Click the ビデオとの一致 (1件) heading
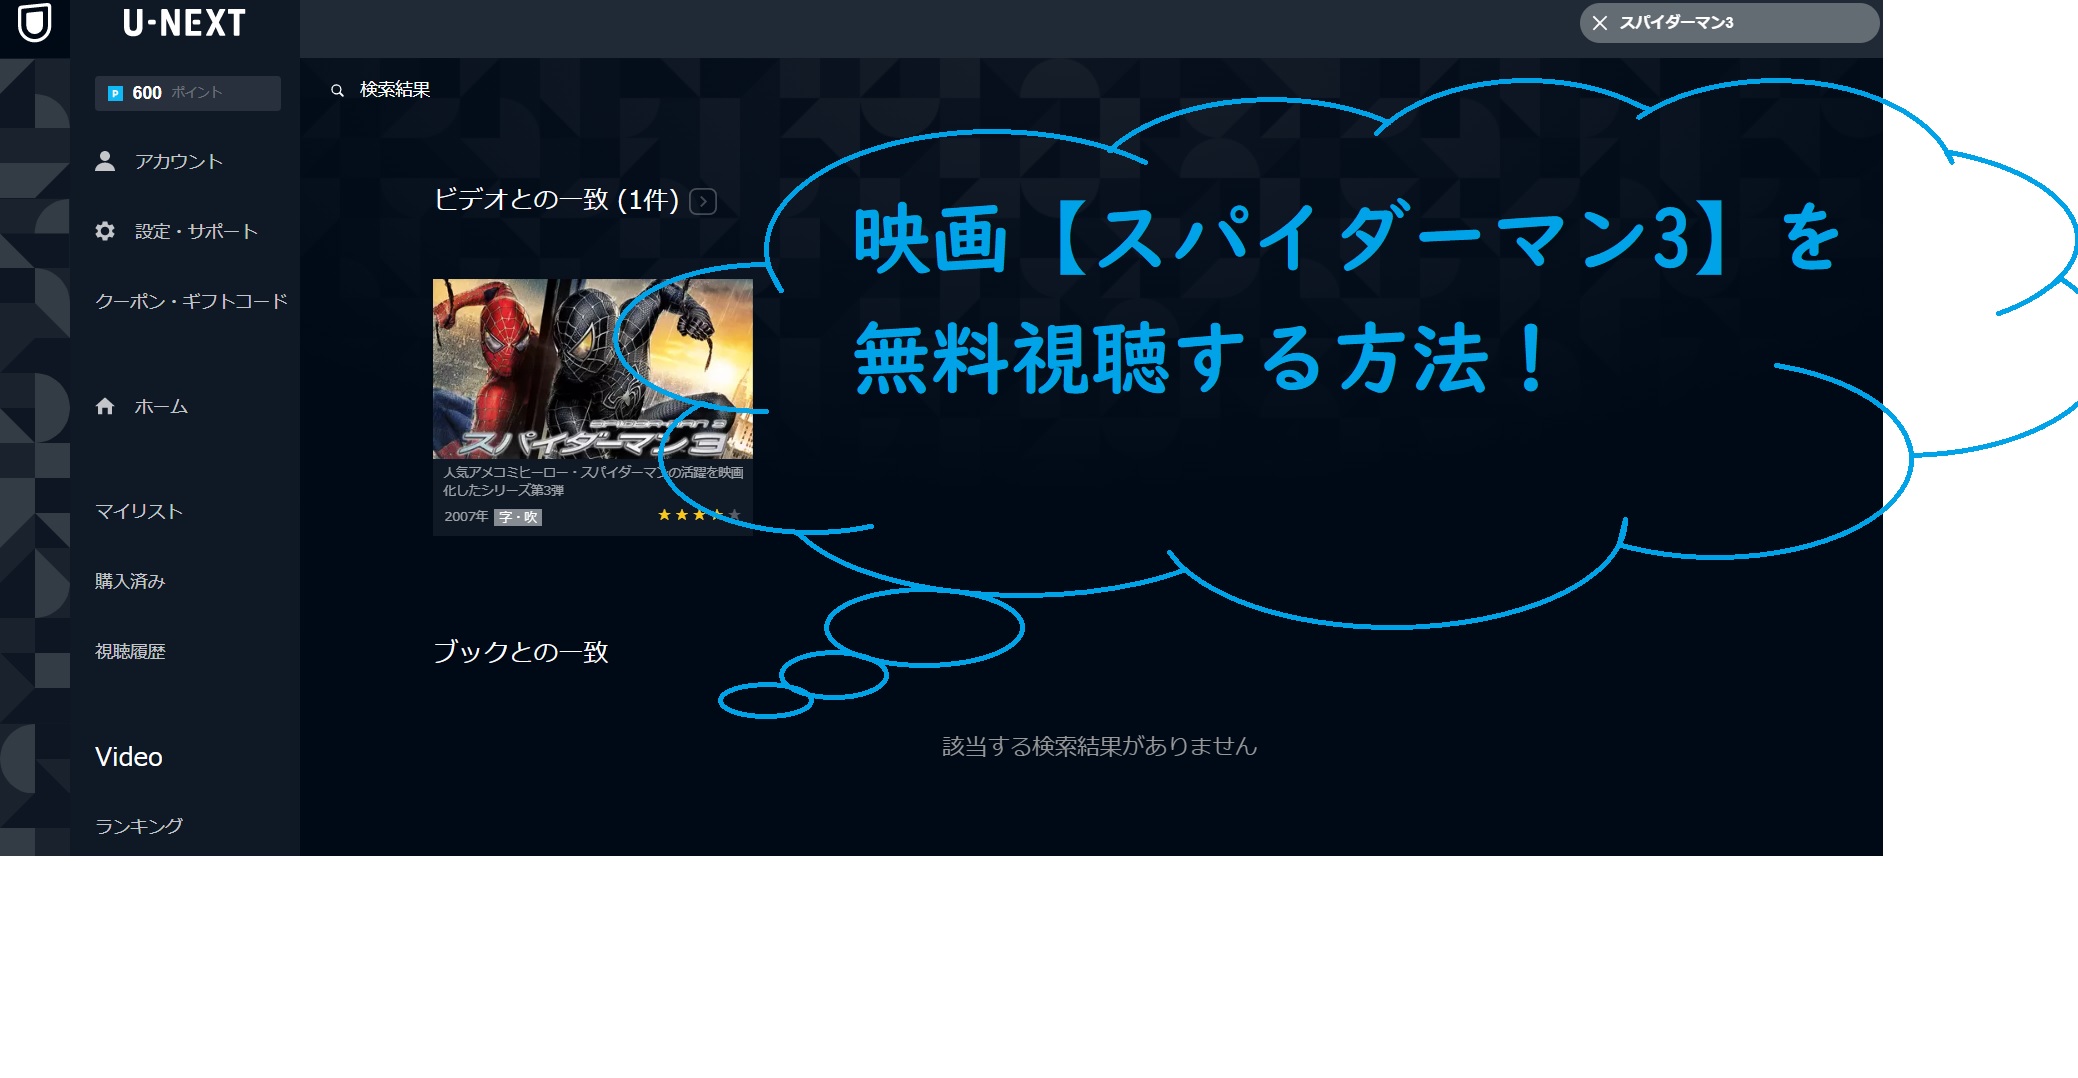The image size is (2078, 1078). tap(556, 200)
